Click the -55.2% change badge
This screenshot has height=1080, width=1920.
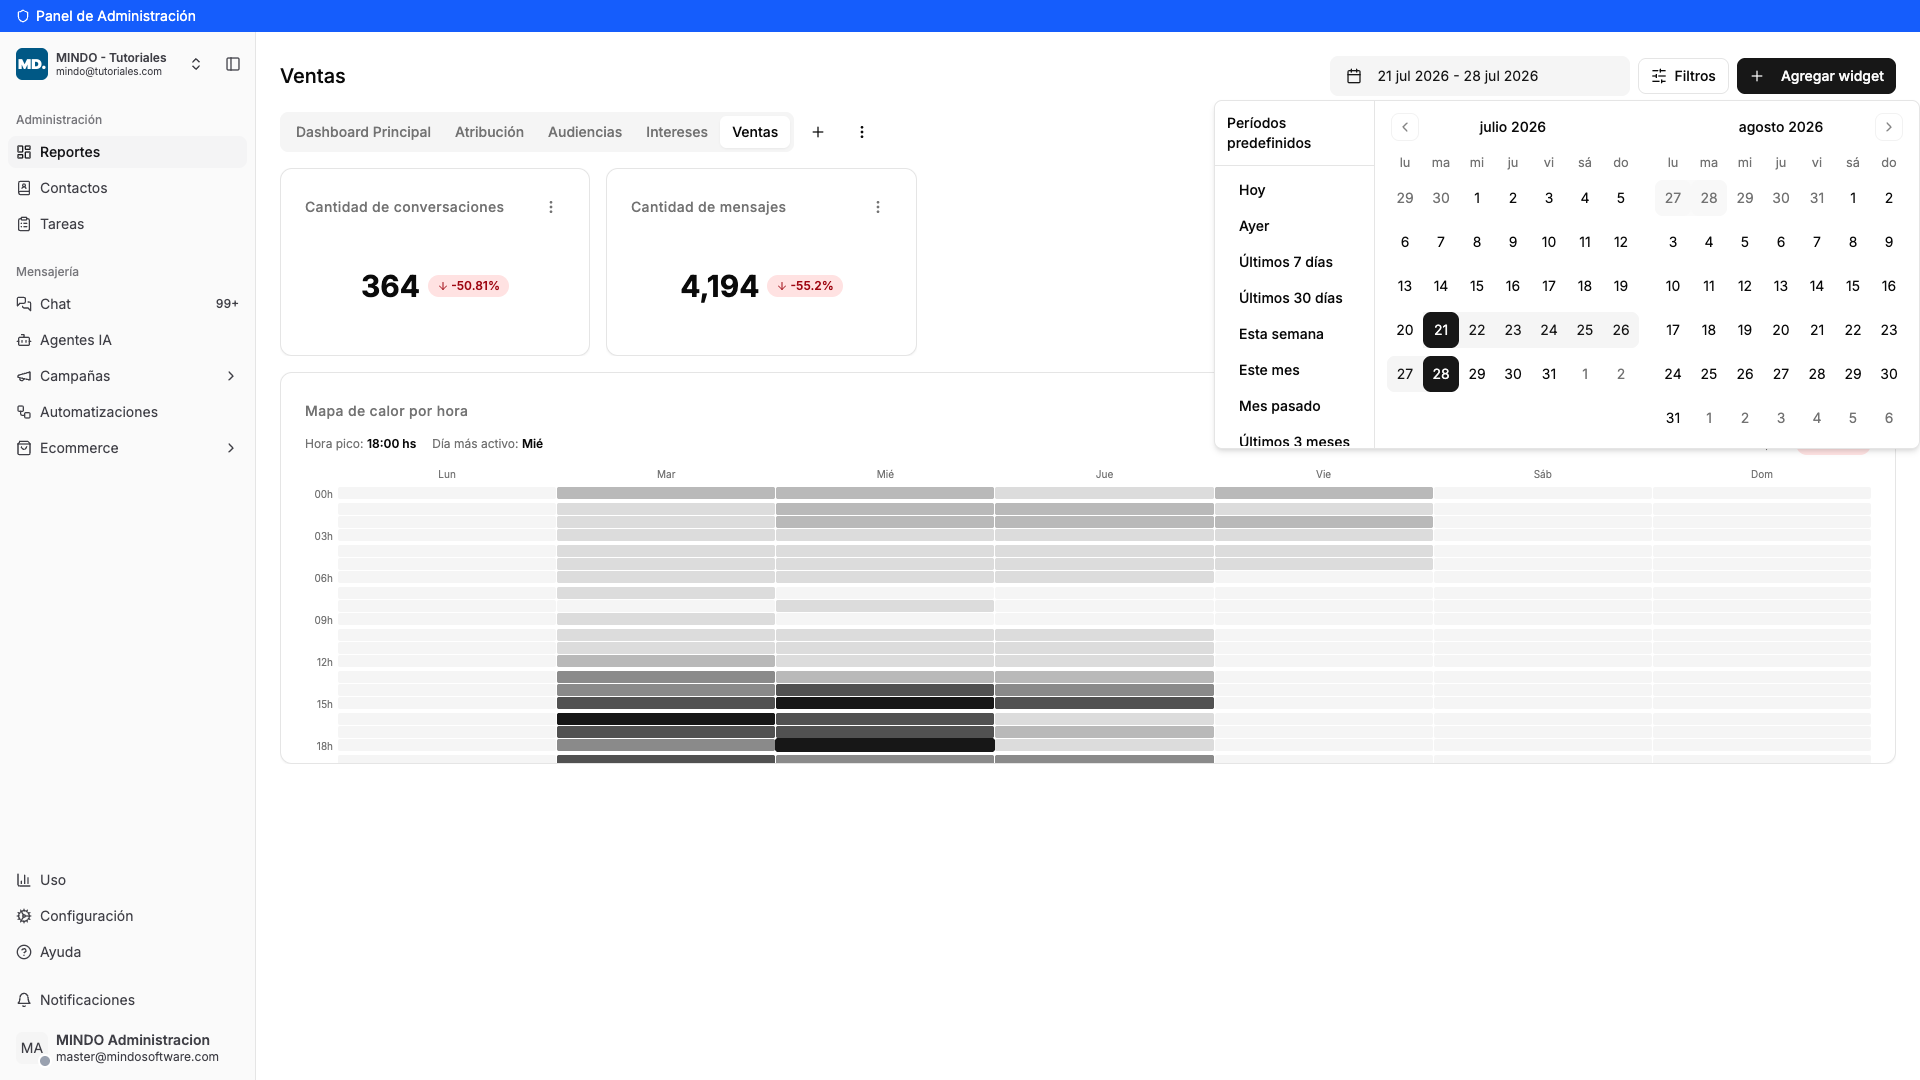coord(805,286)
